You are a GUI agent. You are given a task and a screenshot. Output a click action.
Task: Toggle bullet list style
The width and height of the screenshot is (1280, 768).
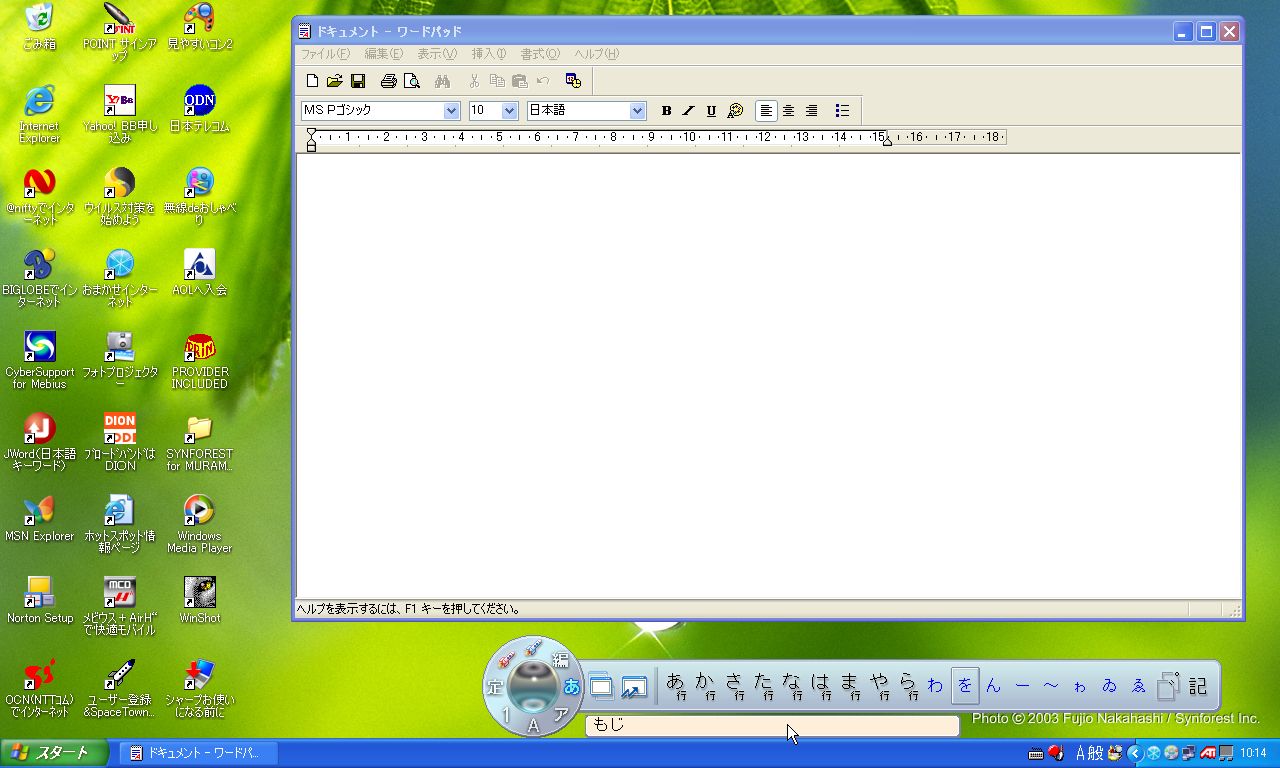tap(842, 111)
